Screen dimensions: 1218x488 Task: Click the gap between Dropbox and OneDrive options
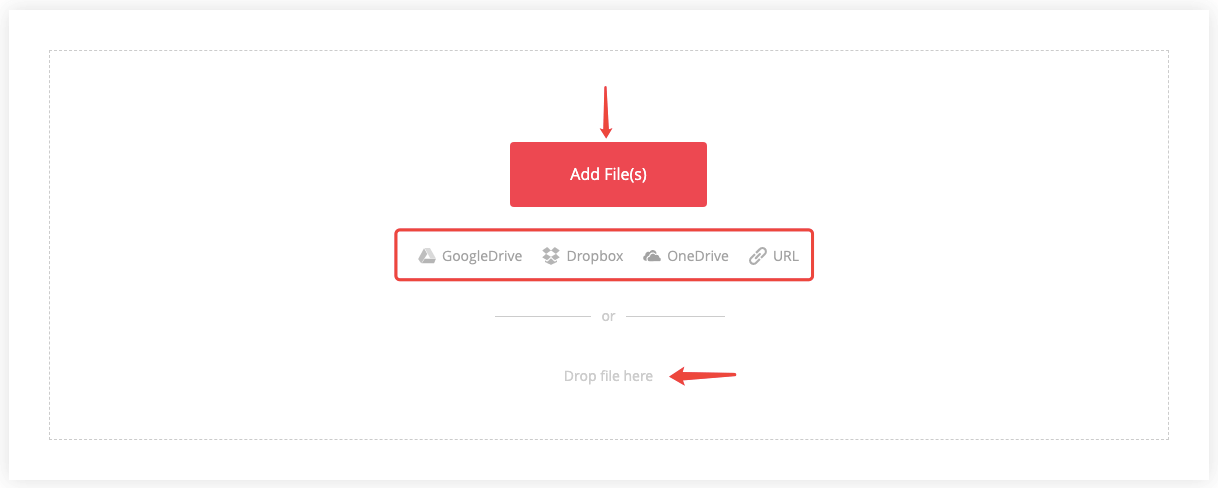(x=633, y=256)
